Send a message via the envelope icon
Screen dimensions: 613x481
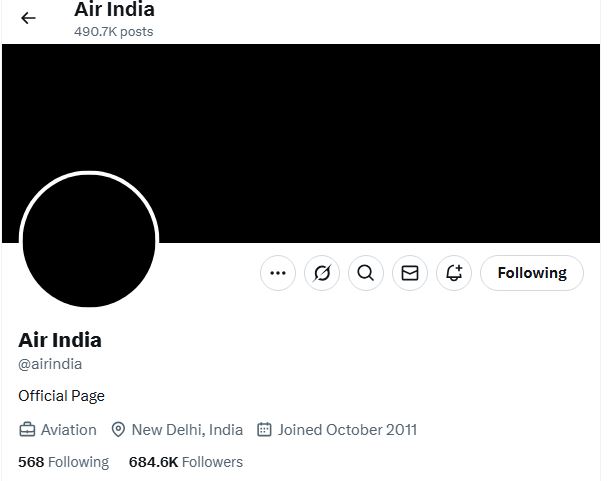(409, 273)
